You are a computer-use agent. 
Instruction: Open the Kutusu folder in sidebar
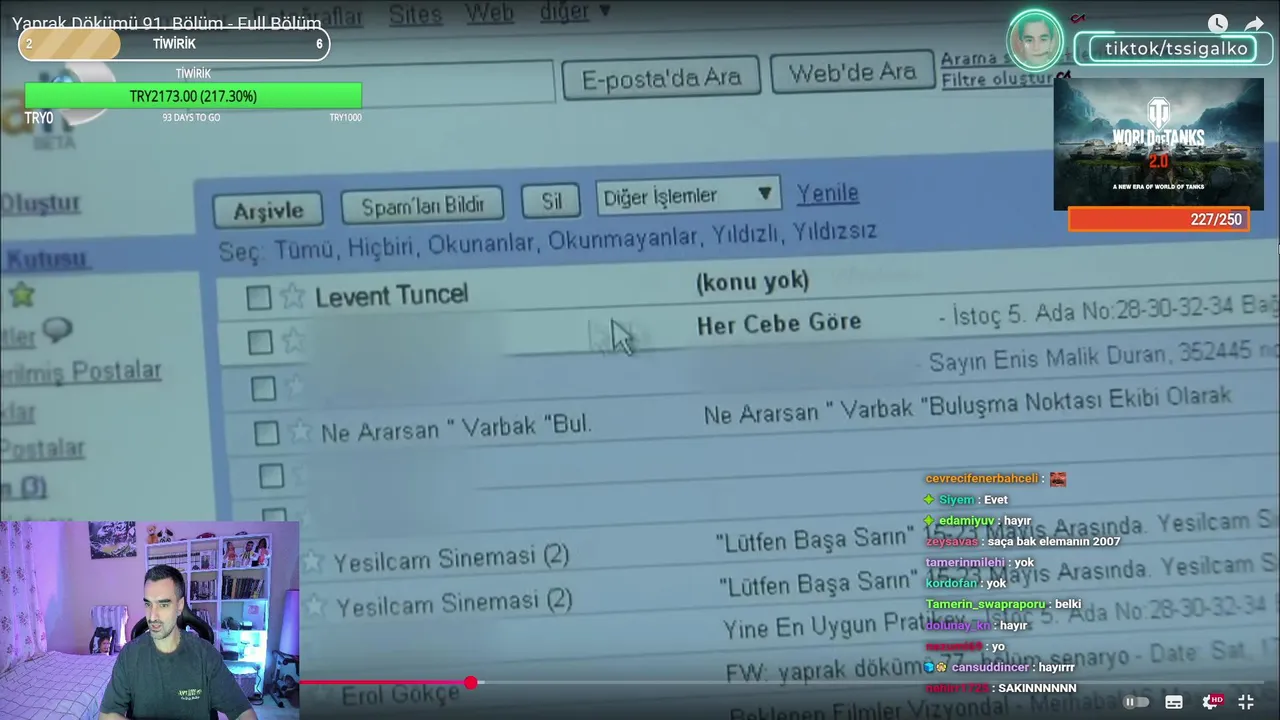[46, 258]
